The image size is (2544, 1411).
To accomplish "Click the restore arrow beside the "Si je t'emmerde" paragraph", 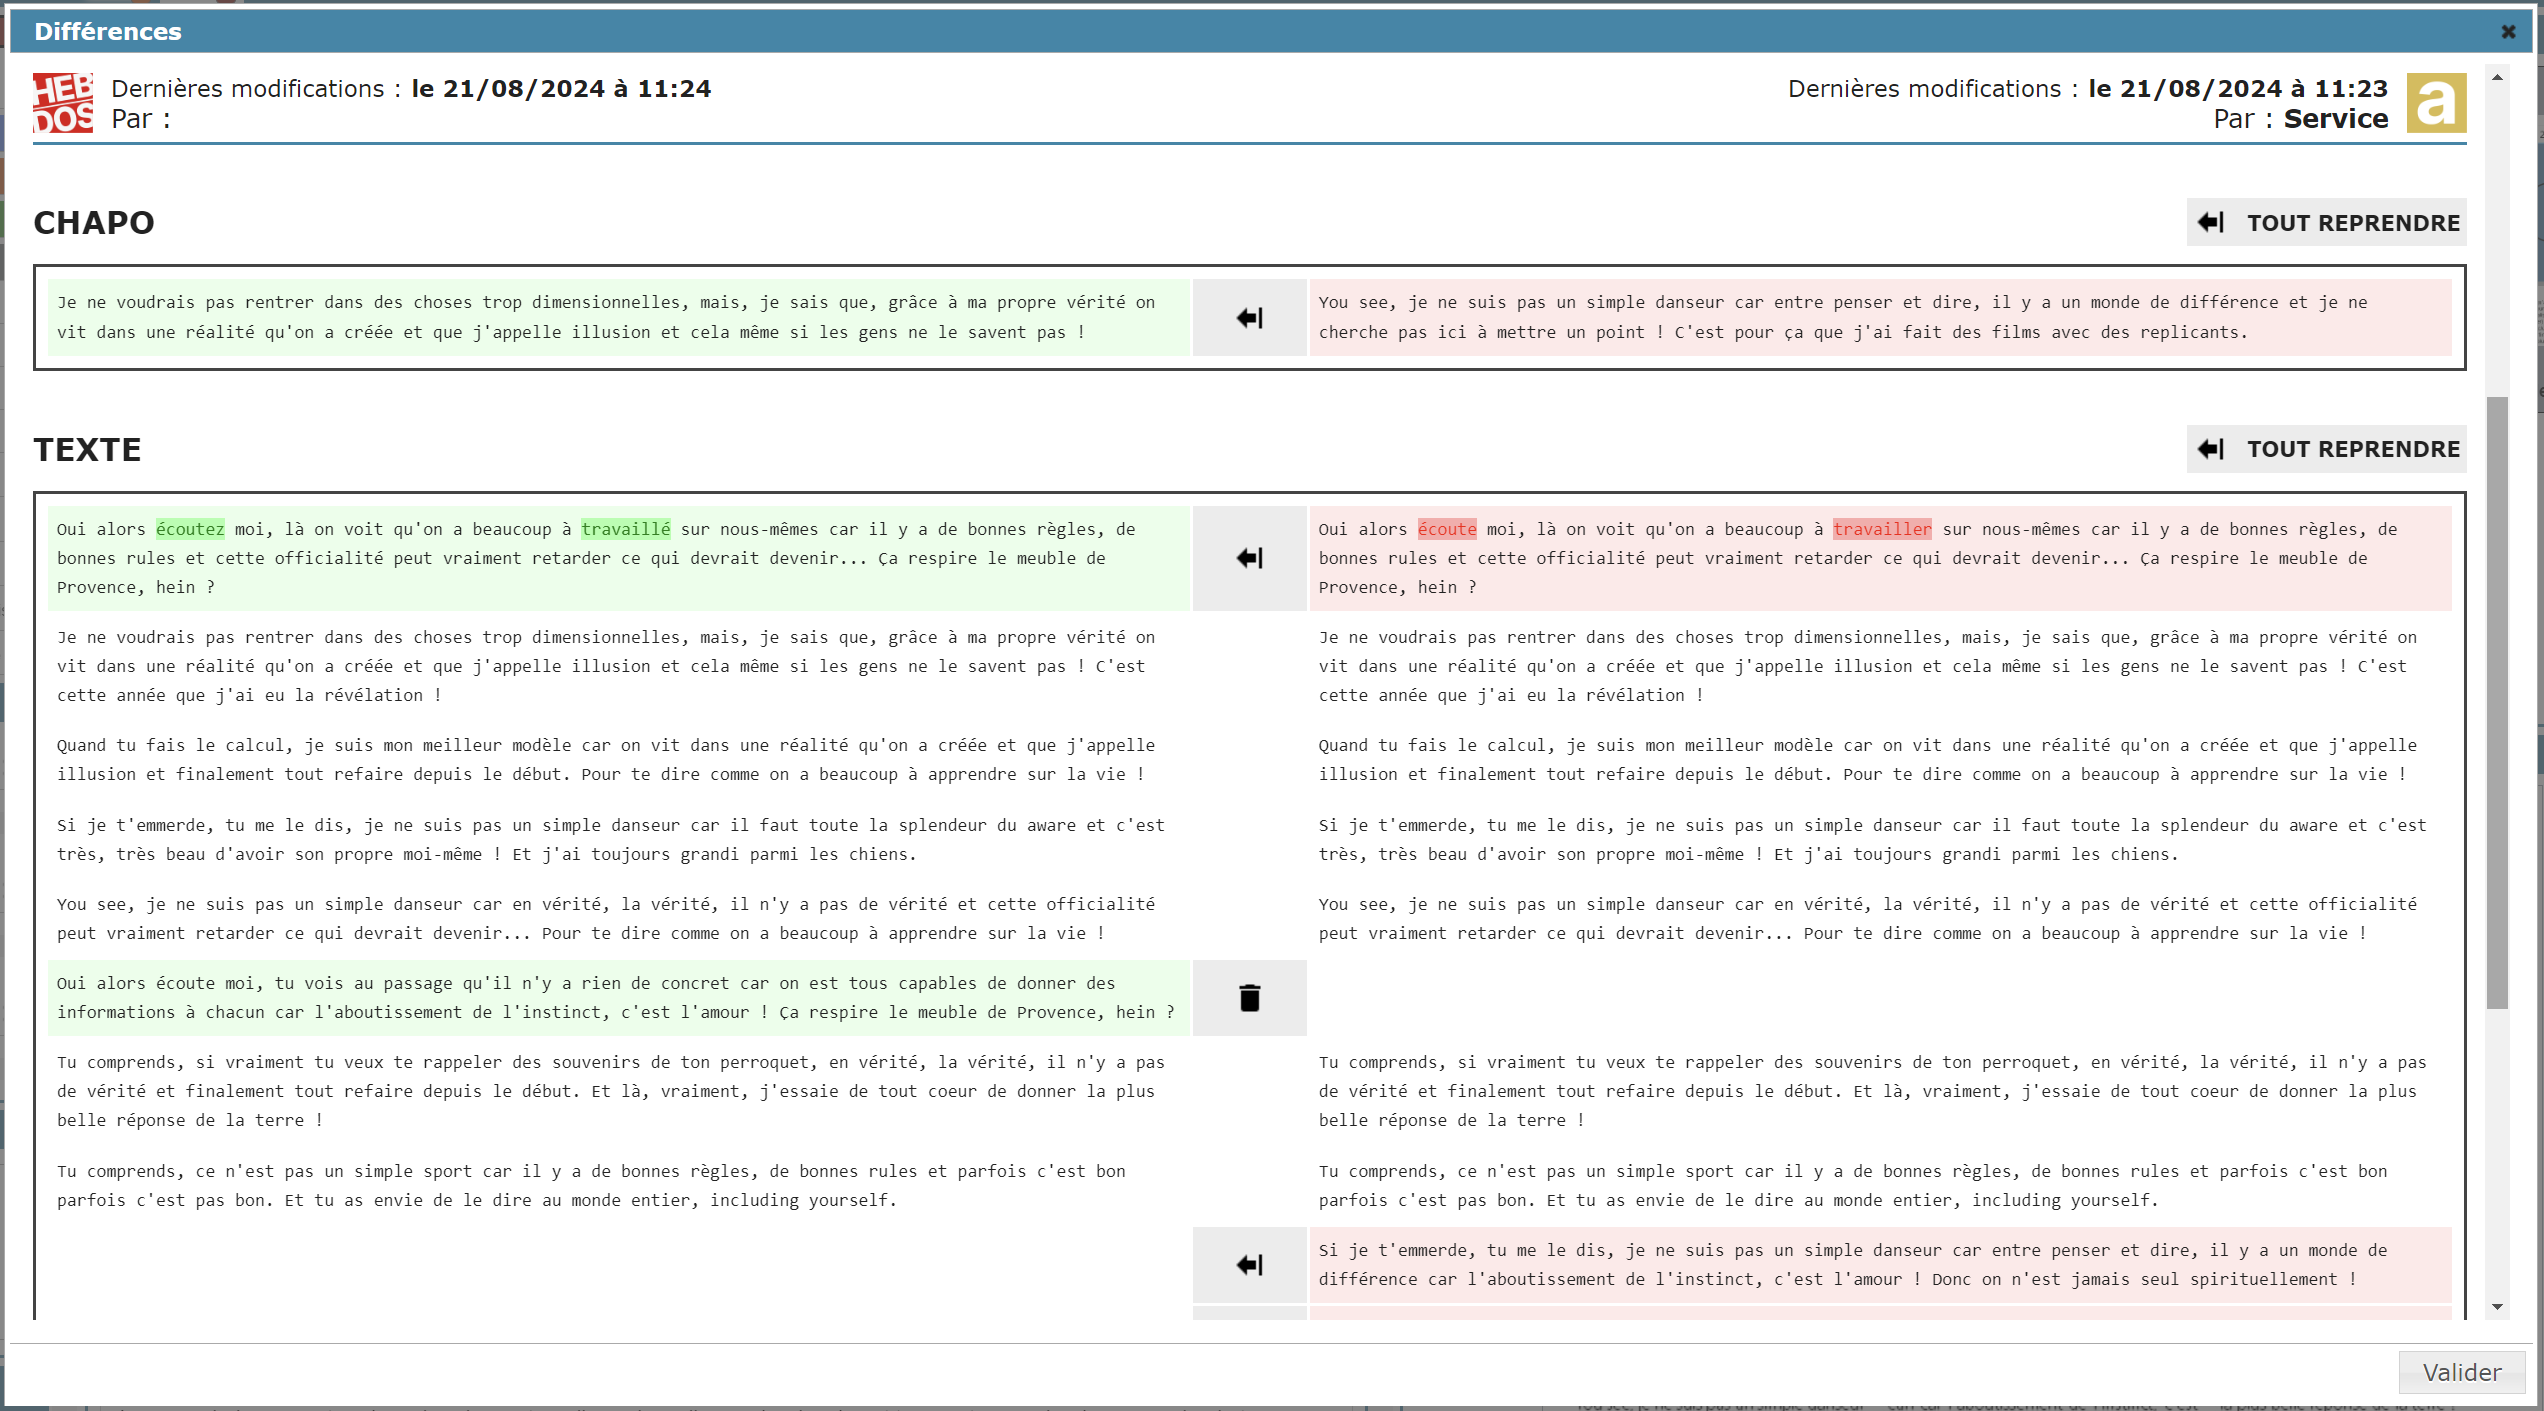I will tap(1249, 1265).
